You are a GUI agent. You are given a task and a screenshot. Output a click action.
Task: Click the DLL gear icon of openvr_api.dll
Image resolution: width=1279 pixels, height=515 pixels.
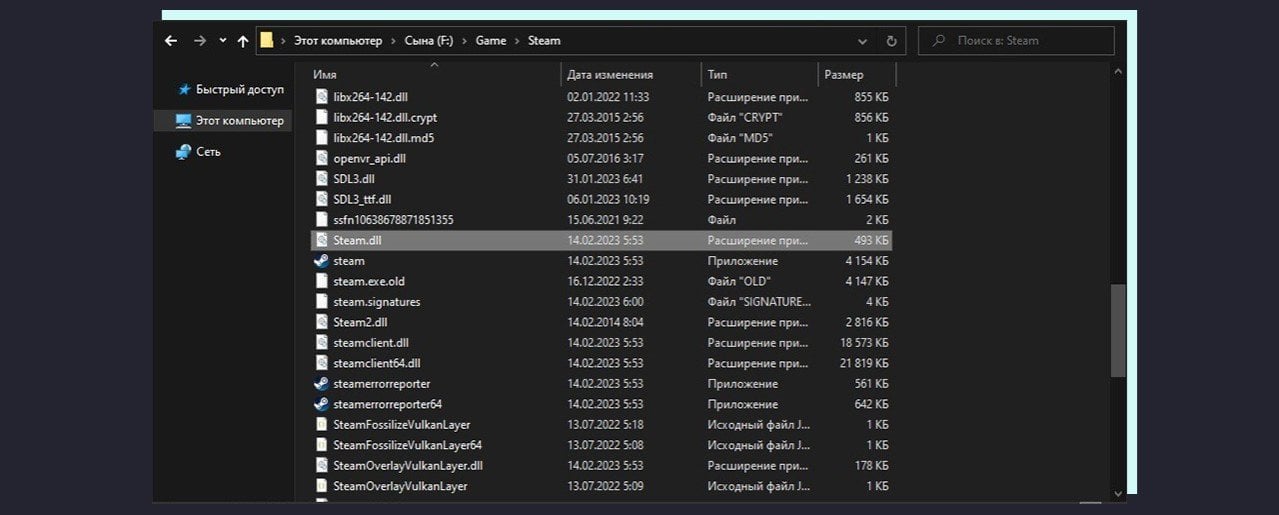click(321, 158)
